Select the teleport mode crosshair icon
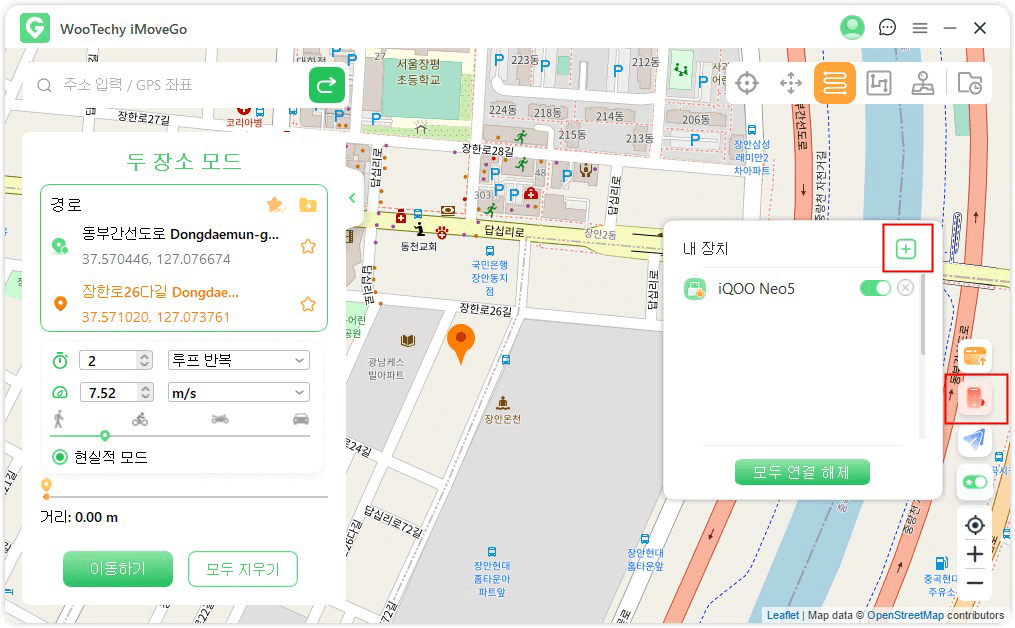The width and height of the screenshot is (1015, 628). 747,83
